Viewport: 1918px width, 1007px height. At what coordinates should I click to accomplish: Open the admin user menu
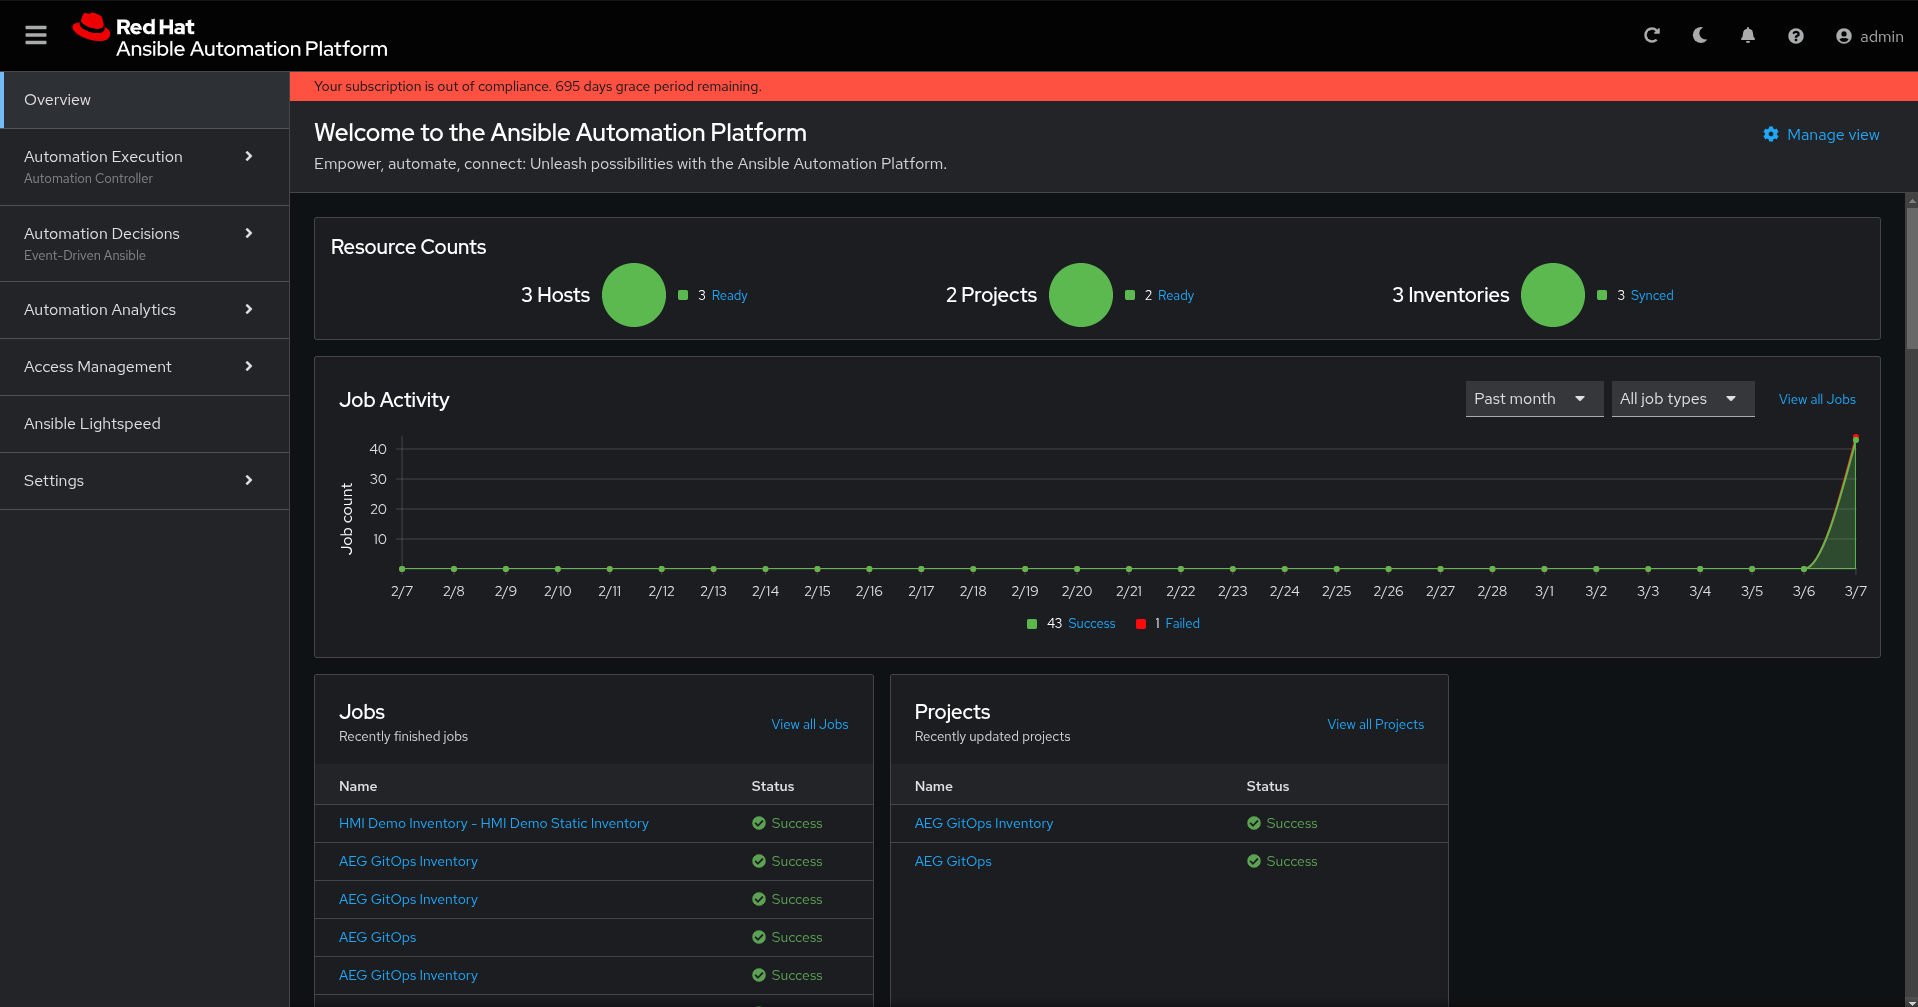click(x=1869, y=36)
